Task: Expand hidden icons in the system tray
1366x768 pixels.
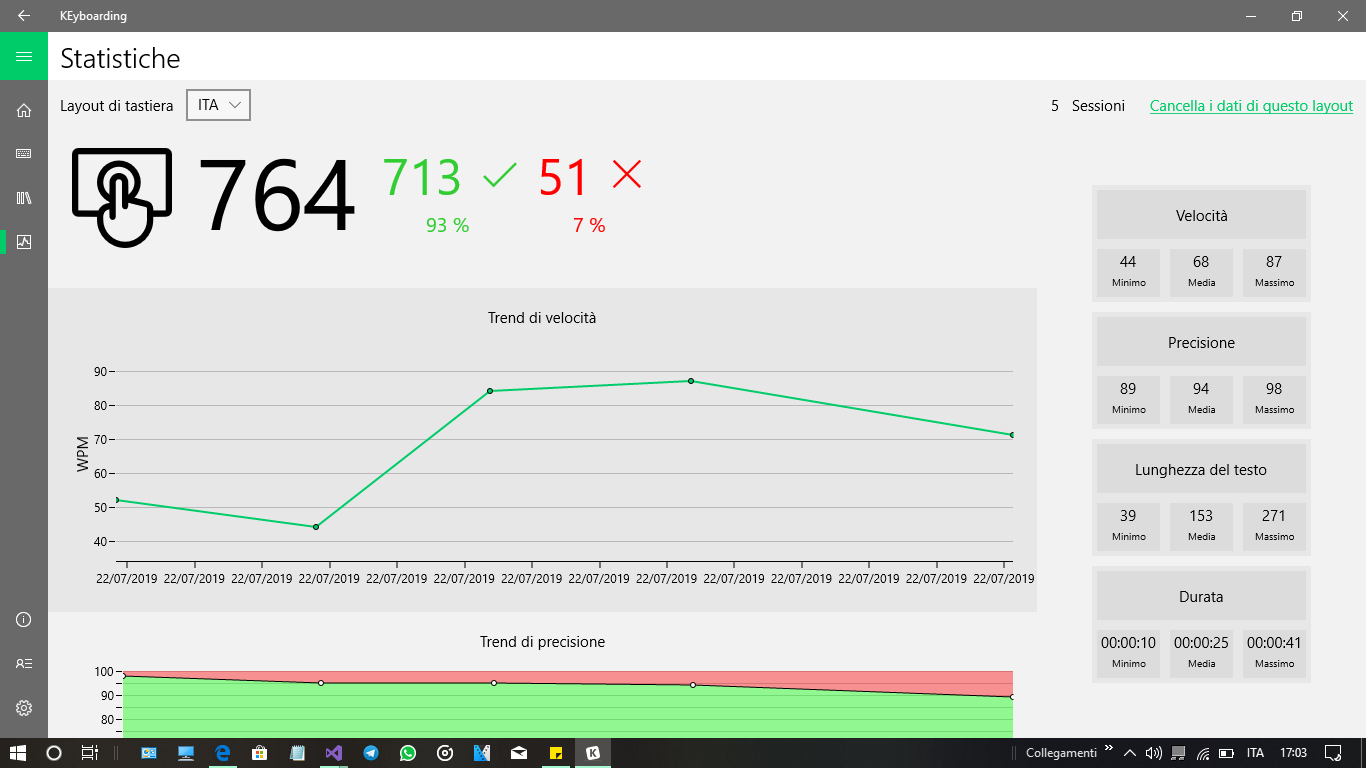Action: (x=1130, y=752)
